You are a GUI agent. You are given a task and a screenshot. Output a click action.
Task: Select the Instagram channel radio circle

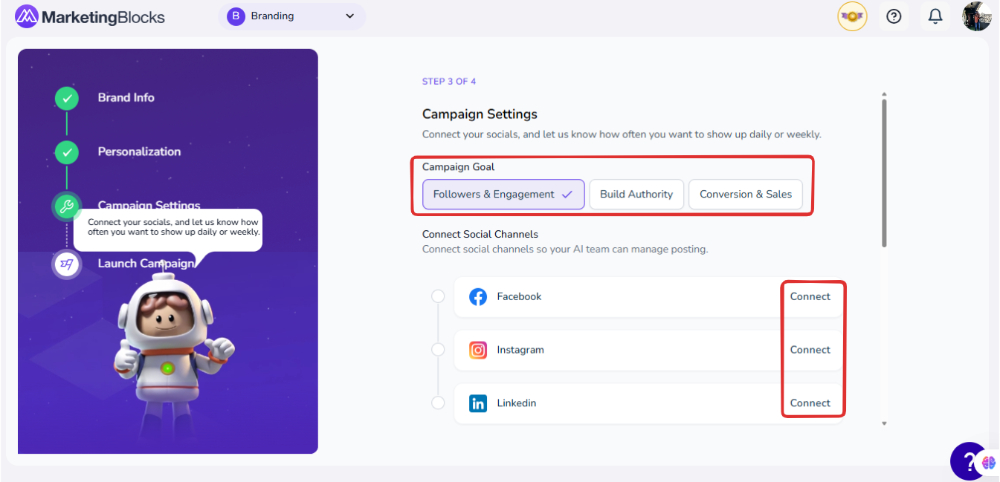point(438,350)
